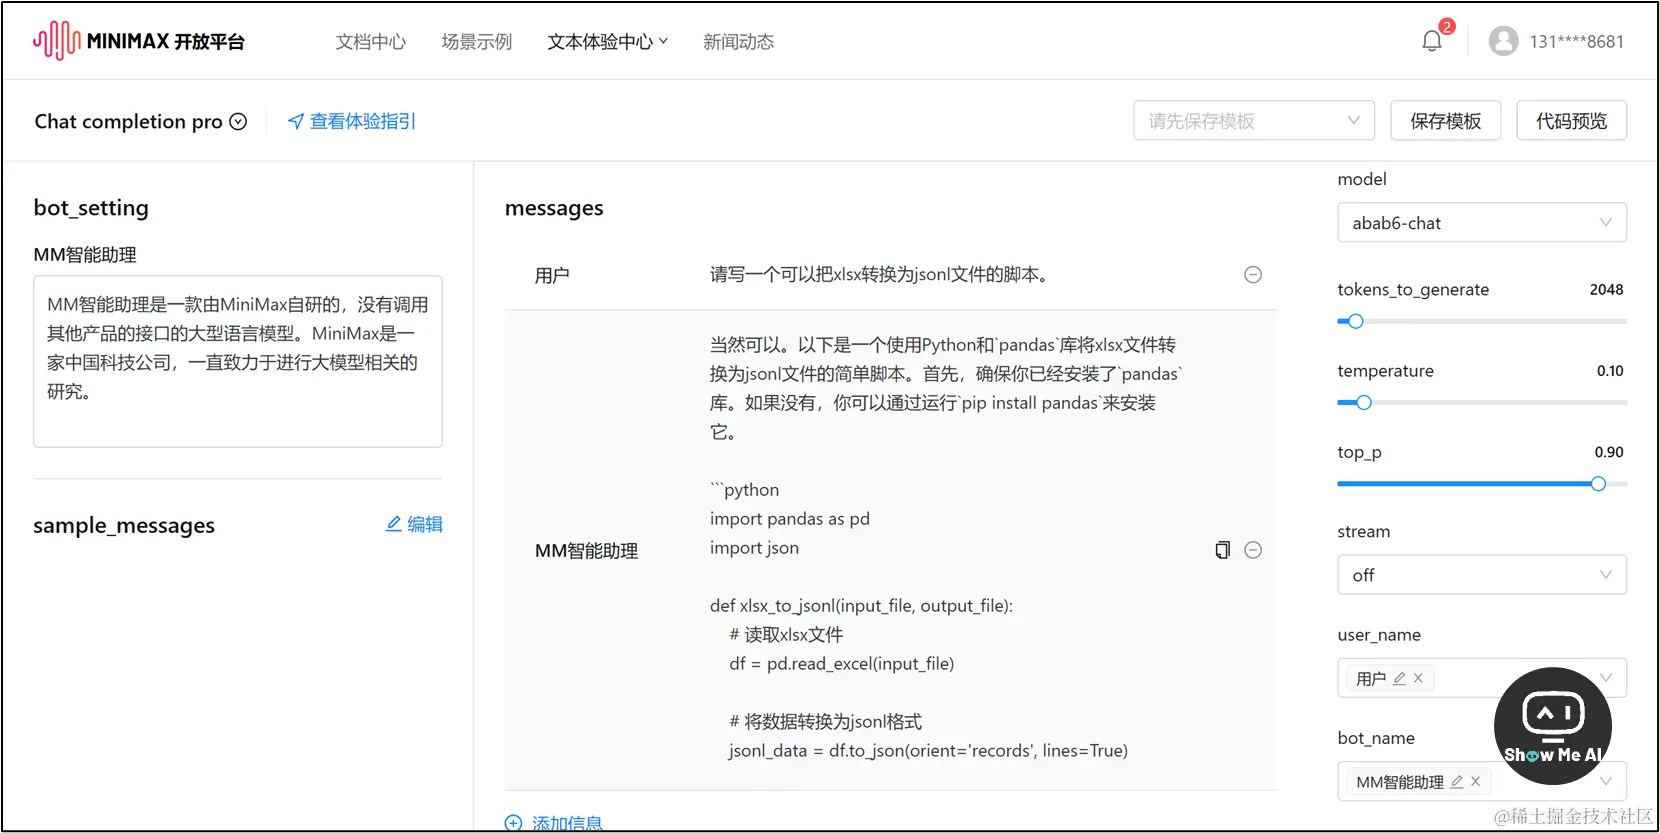Viewport: 1660px width, 833px height.
Task: Open 新闻动态 in the top navigation
Action: click(x=739, y=41)
